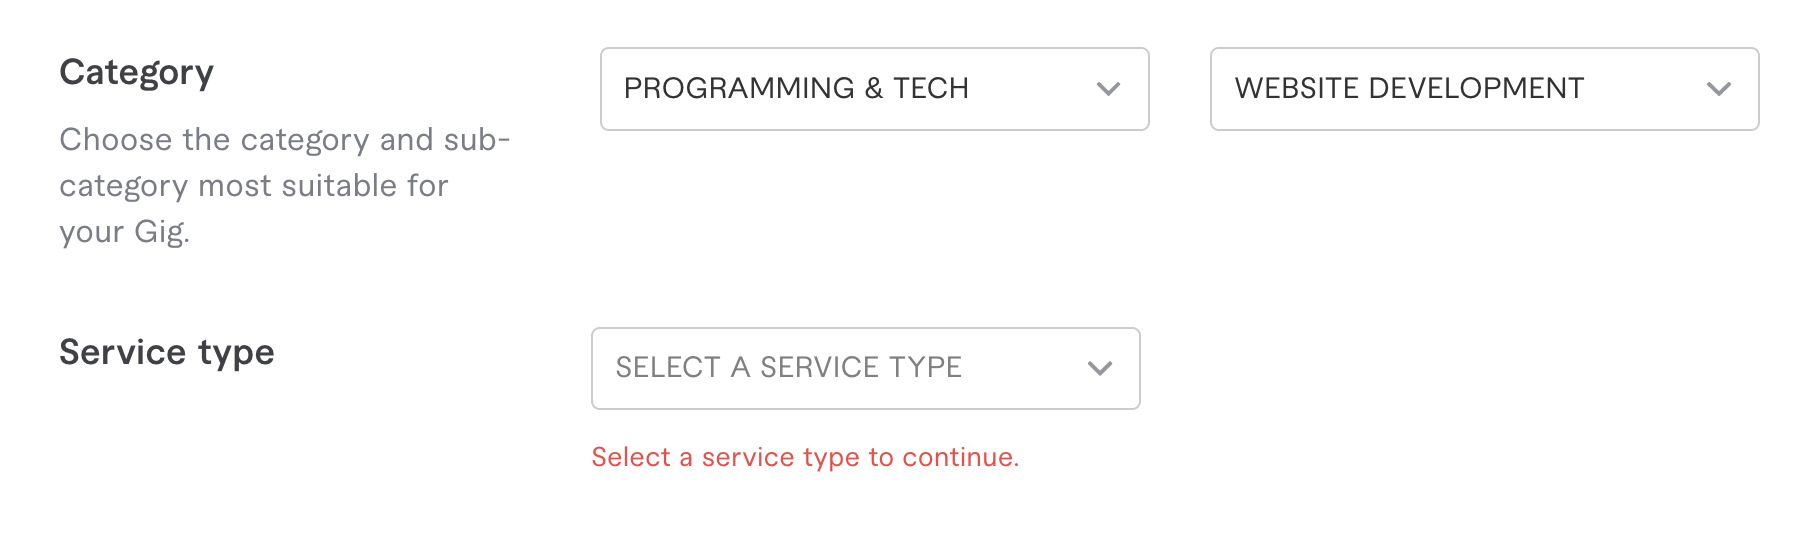The width and height of the screenshot is (1804, 536).
Task: Click the word "PROGRAMMING" in the category box
Action: click(739, 88)
